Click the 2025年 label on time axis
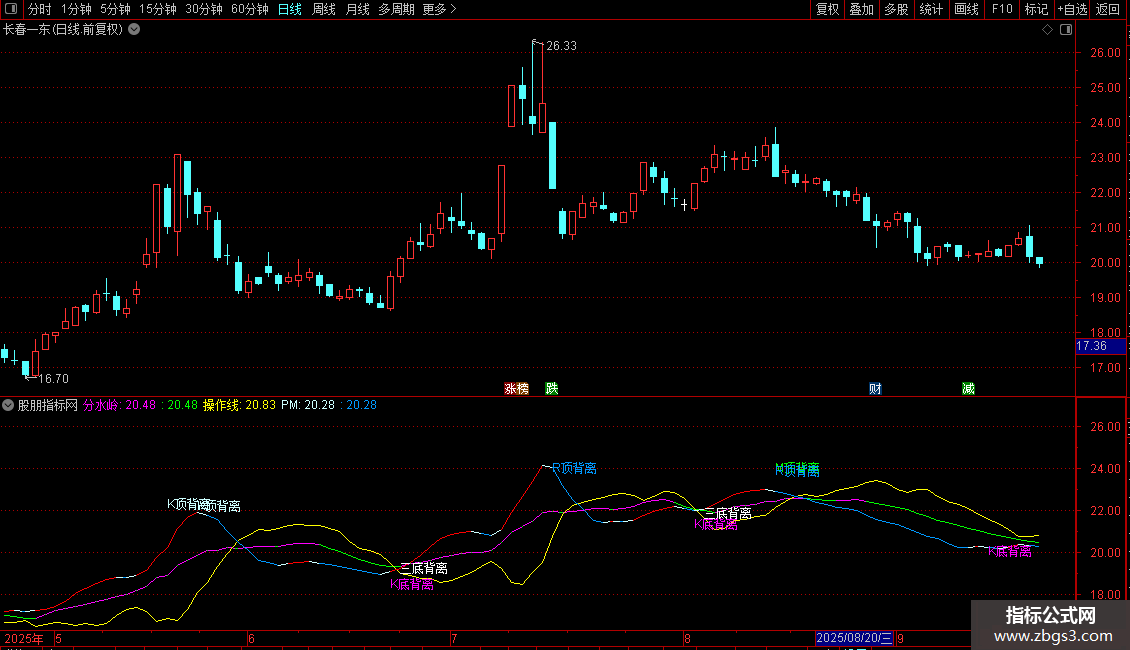The image size is (1130, 650). pyautogui.click(x=24, y=638)
